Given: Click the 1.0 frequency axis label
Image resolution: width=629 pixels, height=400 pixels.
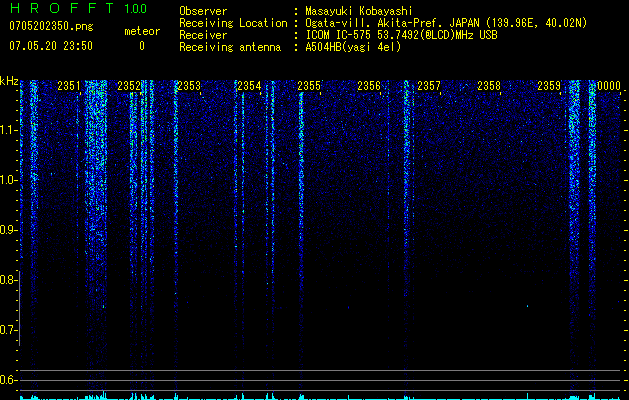Looking at the screenshot, I should (9, 180).
